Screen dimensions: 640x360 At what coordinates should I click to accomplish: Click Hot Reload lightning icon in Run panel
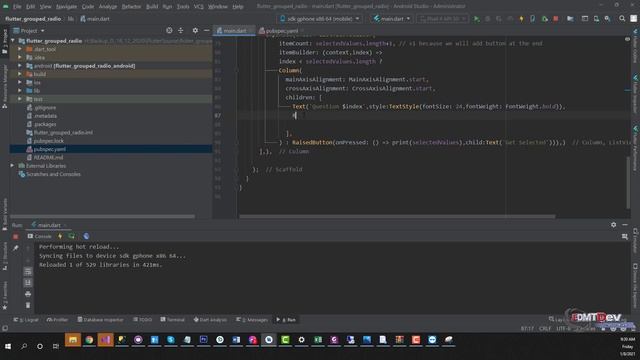(60, 236)
